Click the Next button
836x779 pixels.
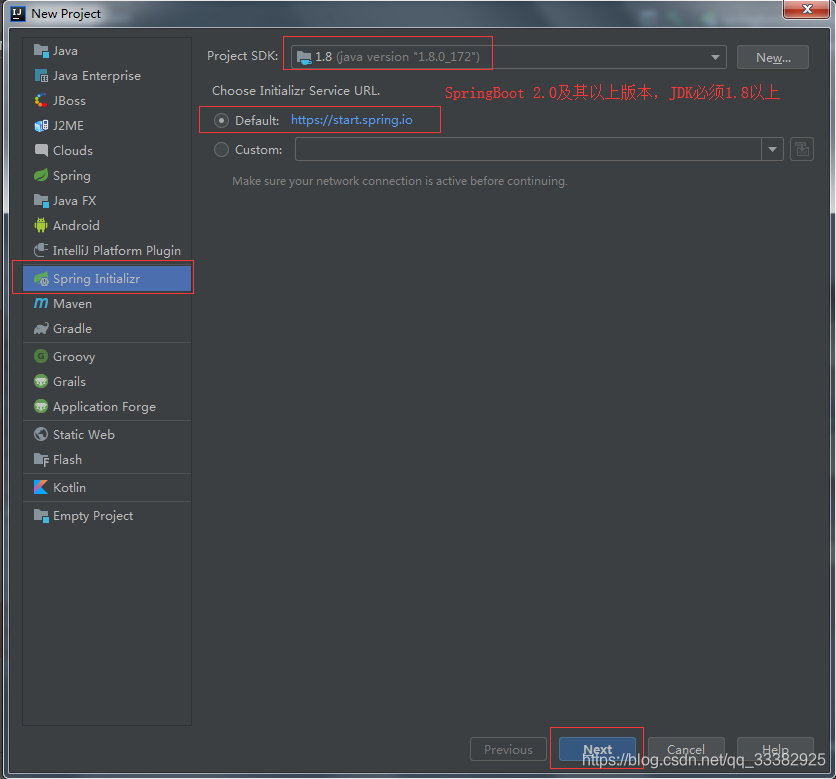597,749
